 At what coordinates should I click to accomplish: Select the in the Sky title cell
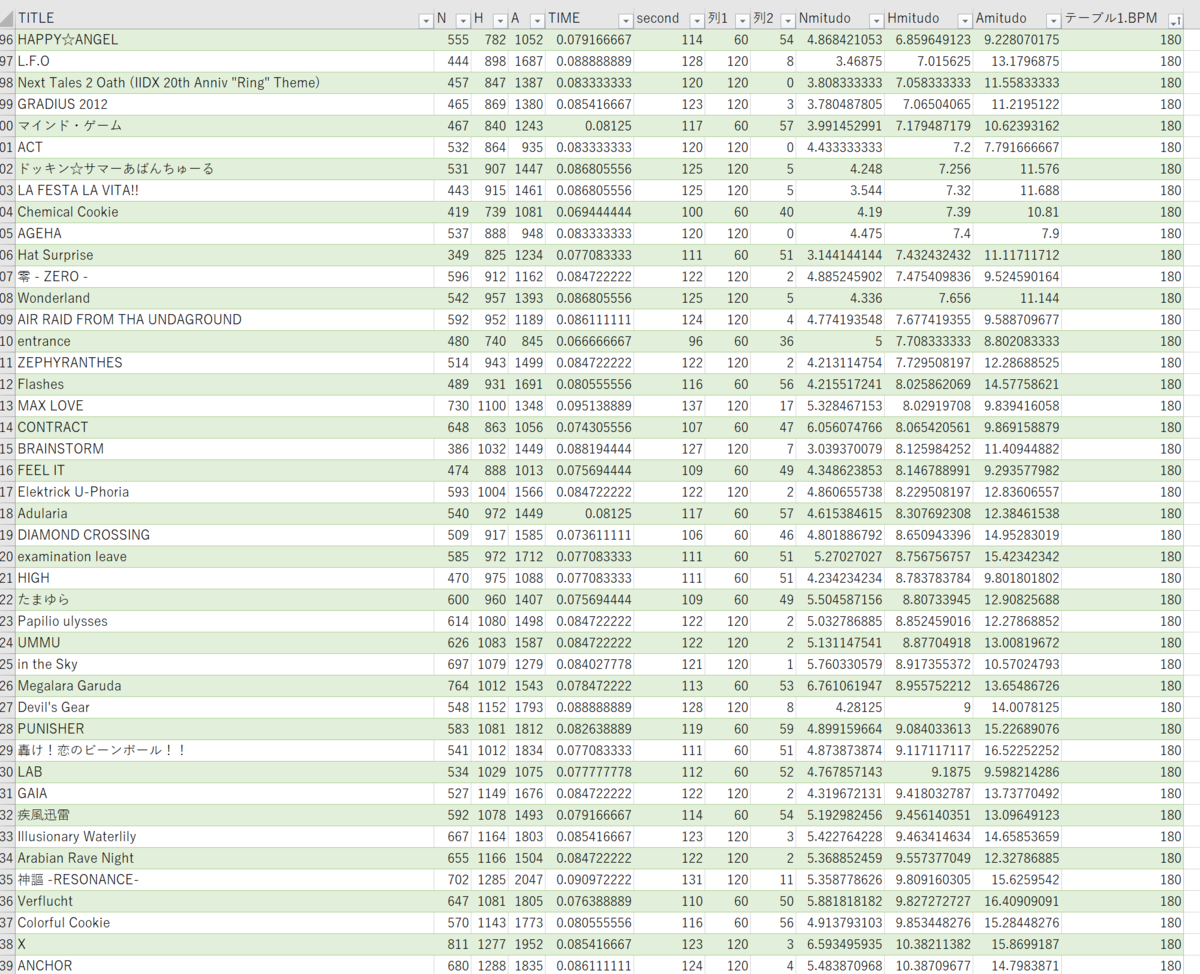pyautogui.click(x=224, y=664)
